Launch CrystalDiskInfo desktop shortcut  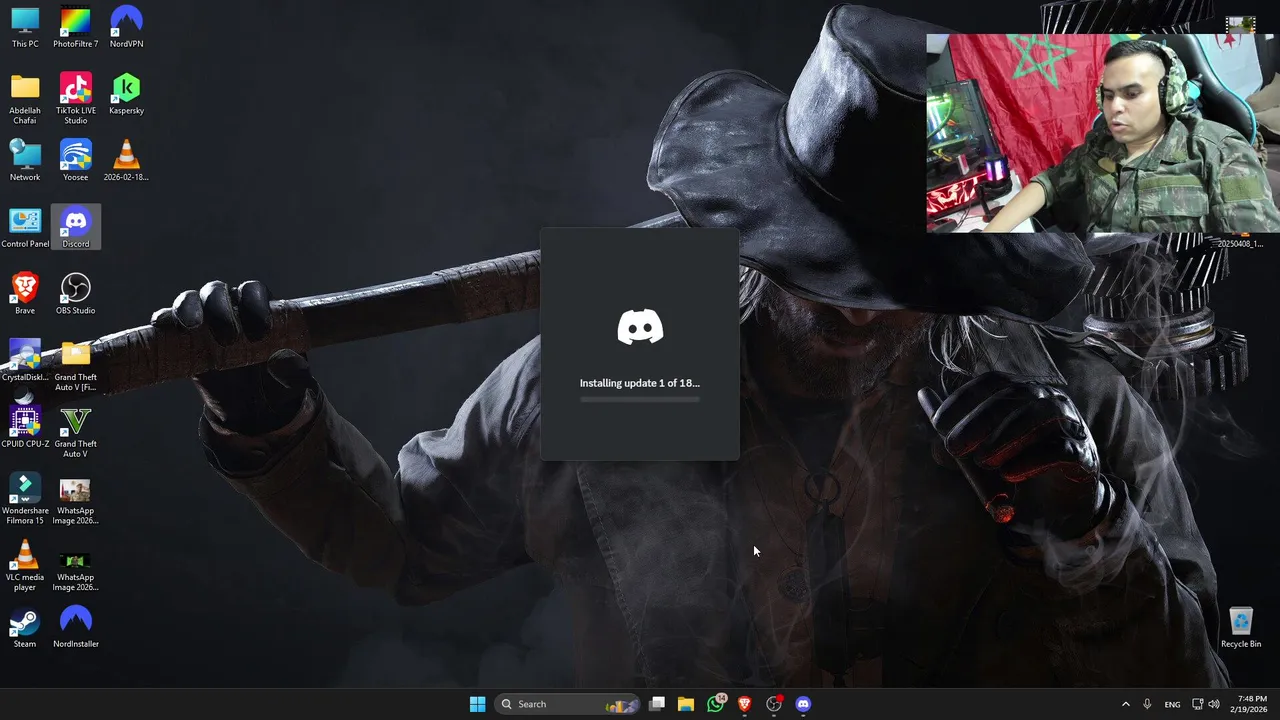point(25,361)
